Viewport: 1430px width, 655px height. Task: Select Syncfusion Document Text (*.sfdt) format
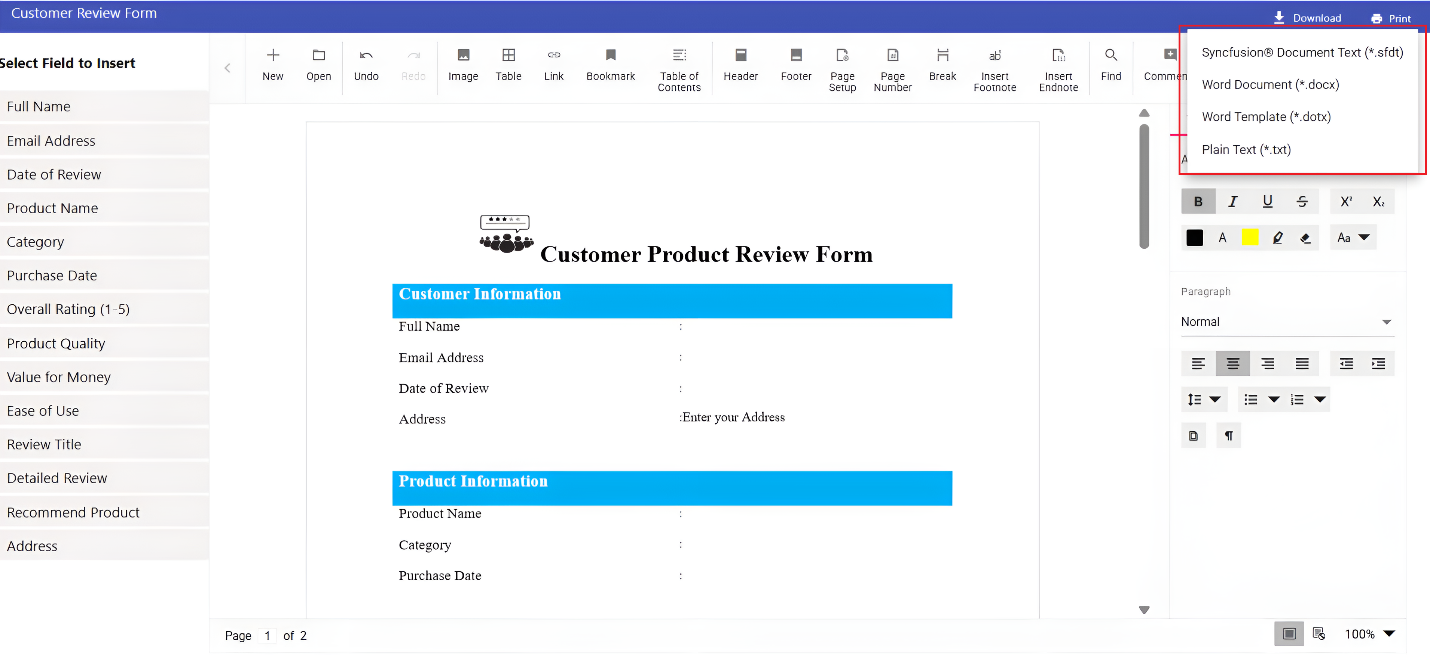(1302, 52)
